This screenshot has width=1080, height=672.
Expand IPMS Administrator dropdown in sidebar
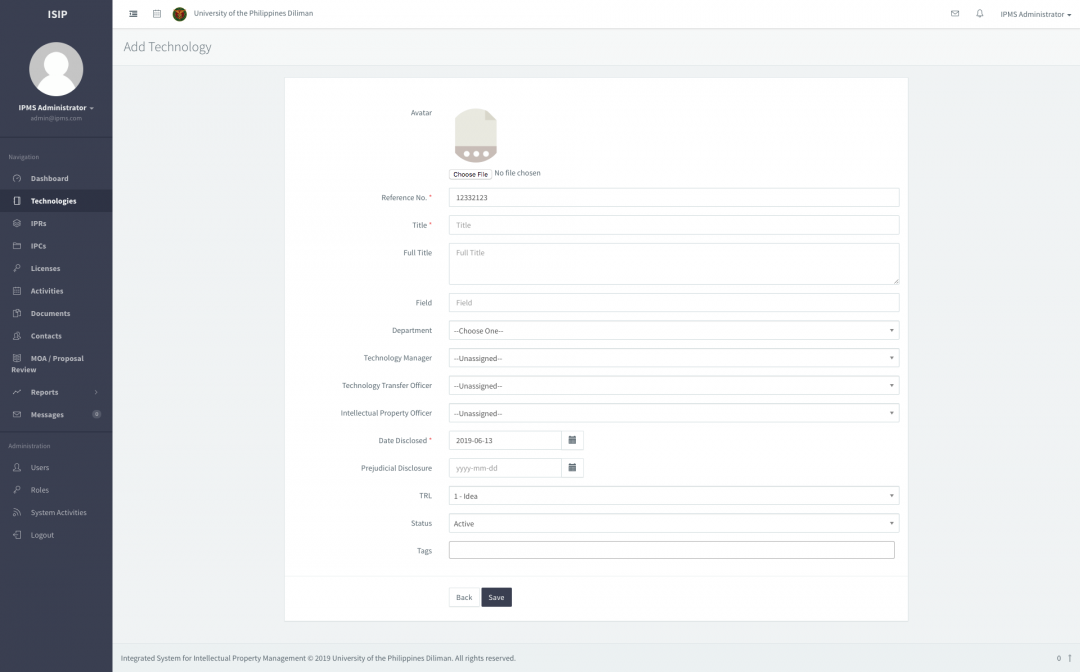click(x=56, y=107)
